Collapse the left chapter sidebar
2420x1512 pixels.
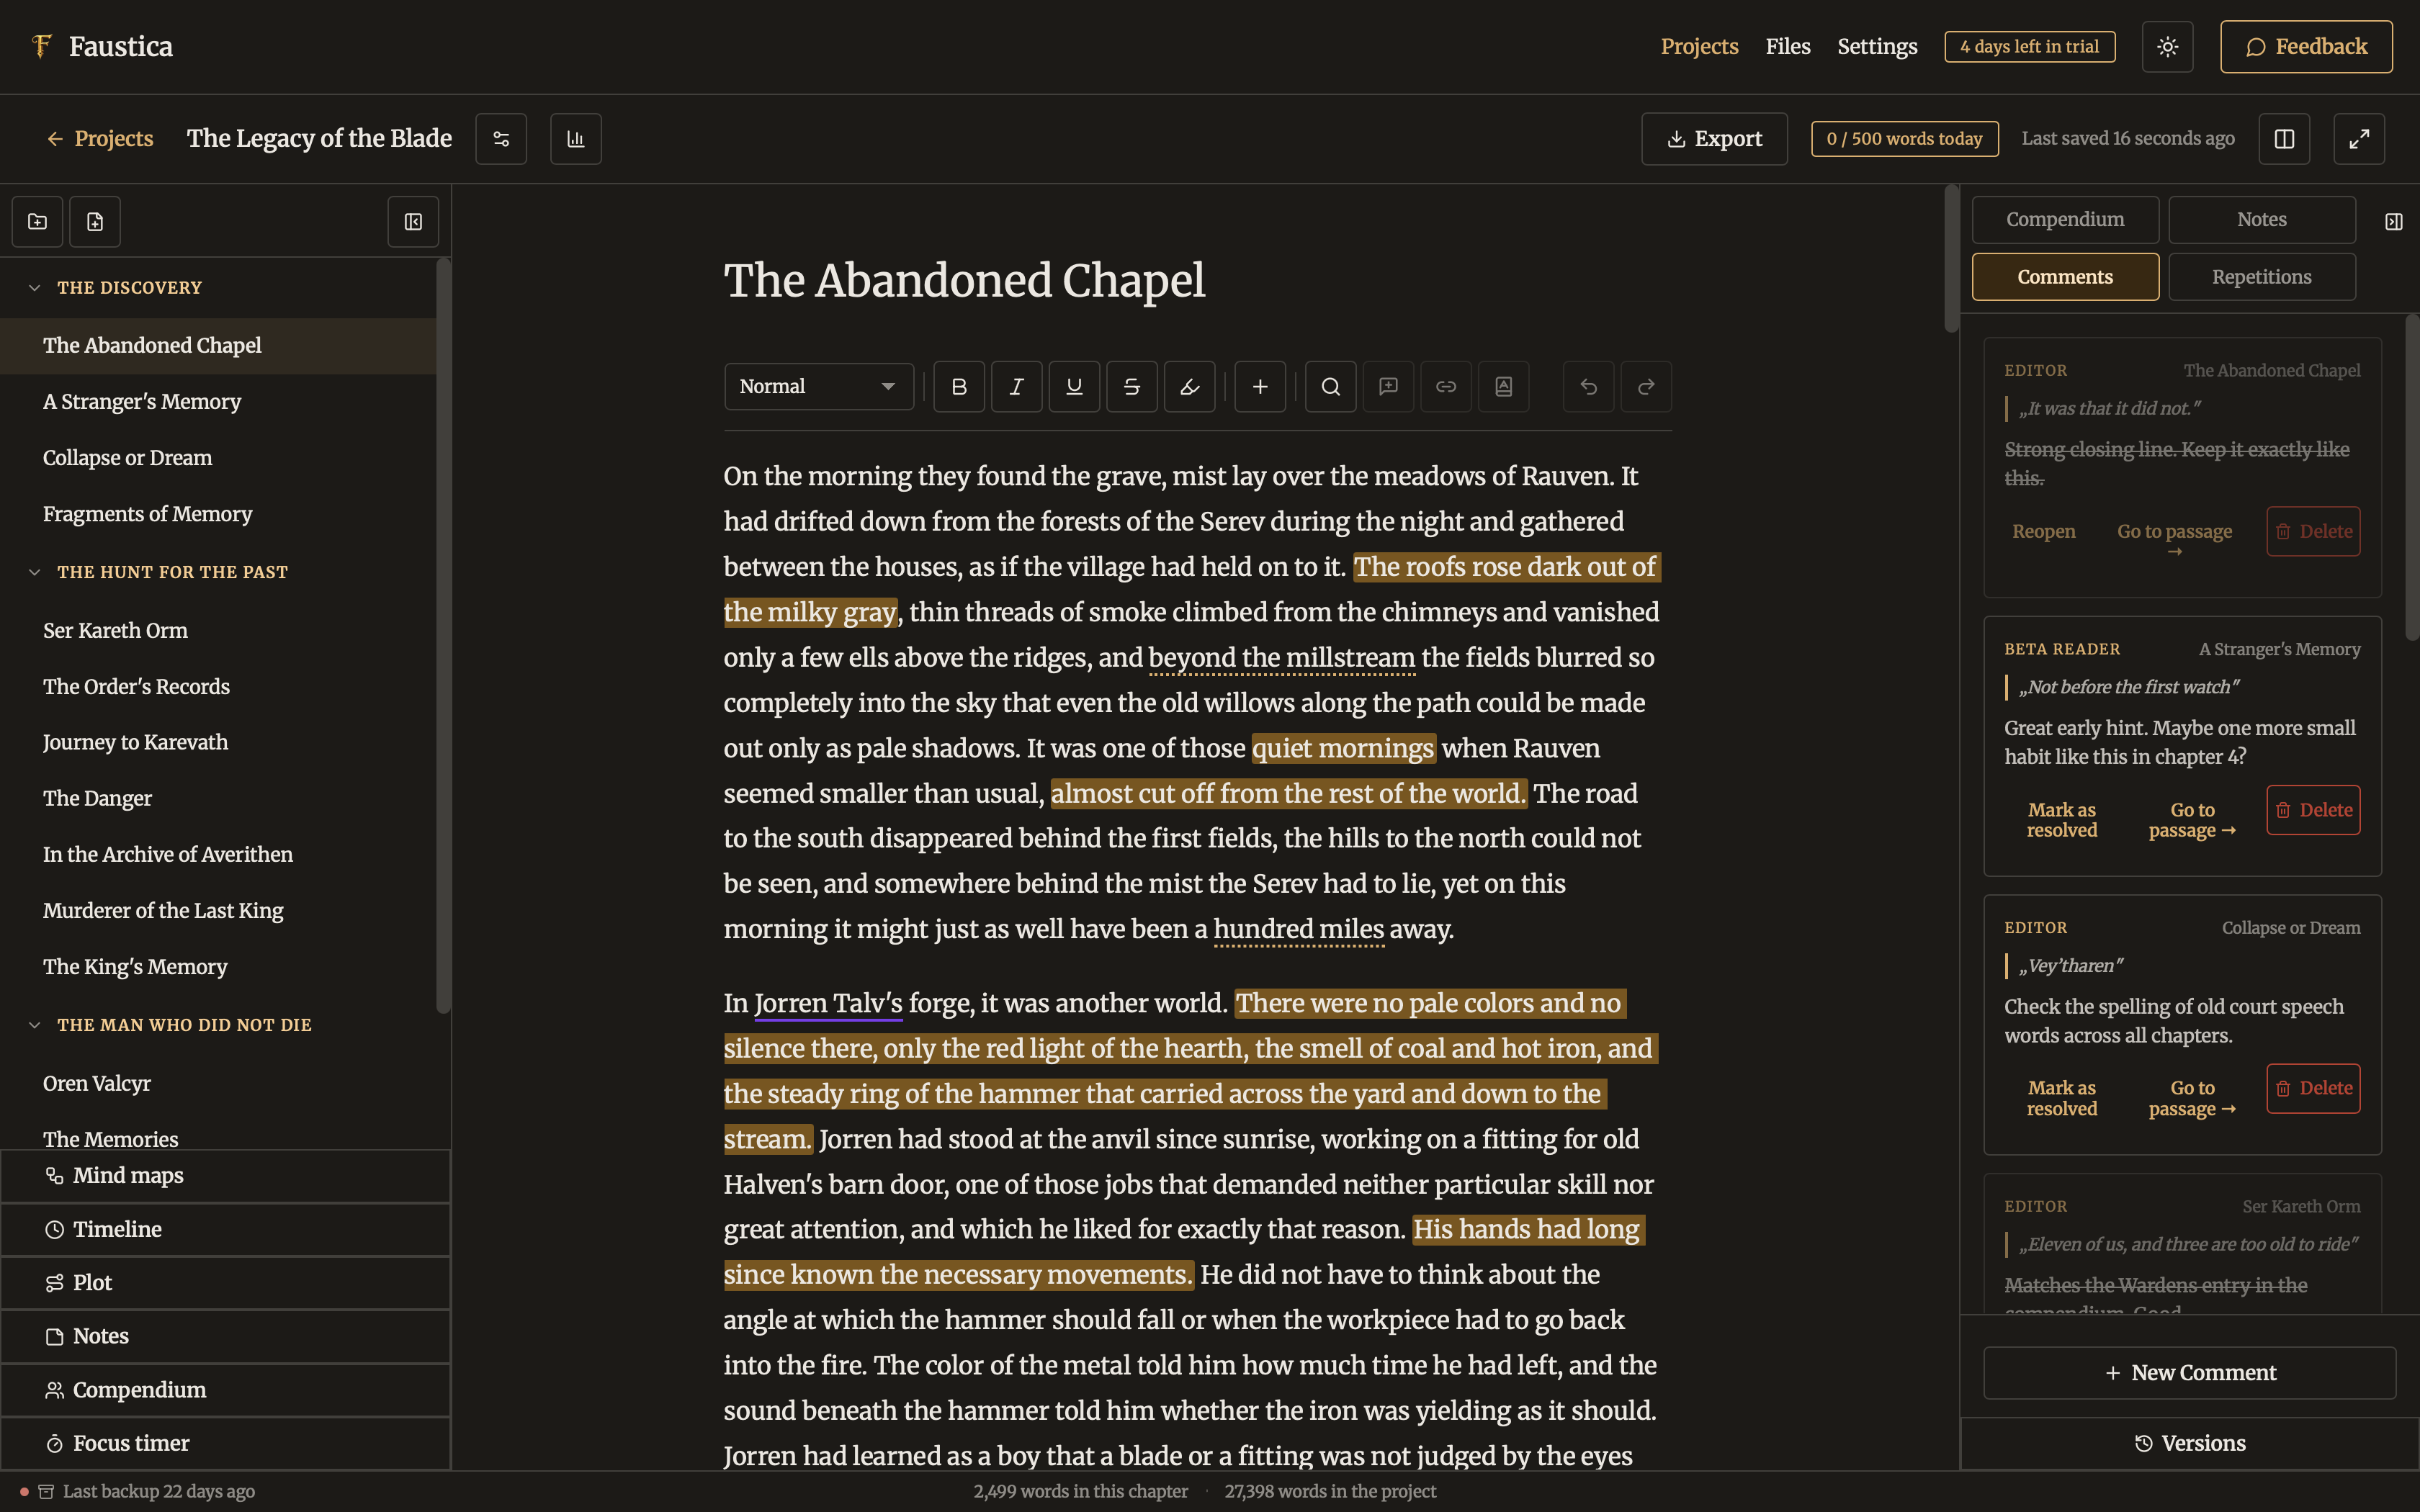[413, 222]
